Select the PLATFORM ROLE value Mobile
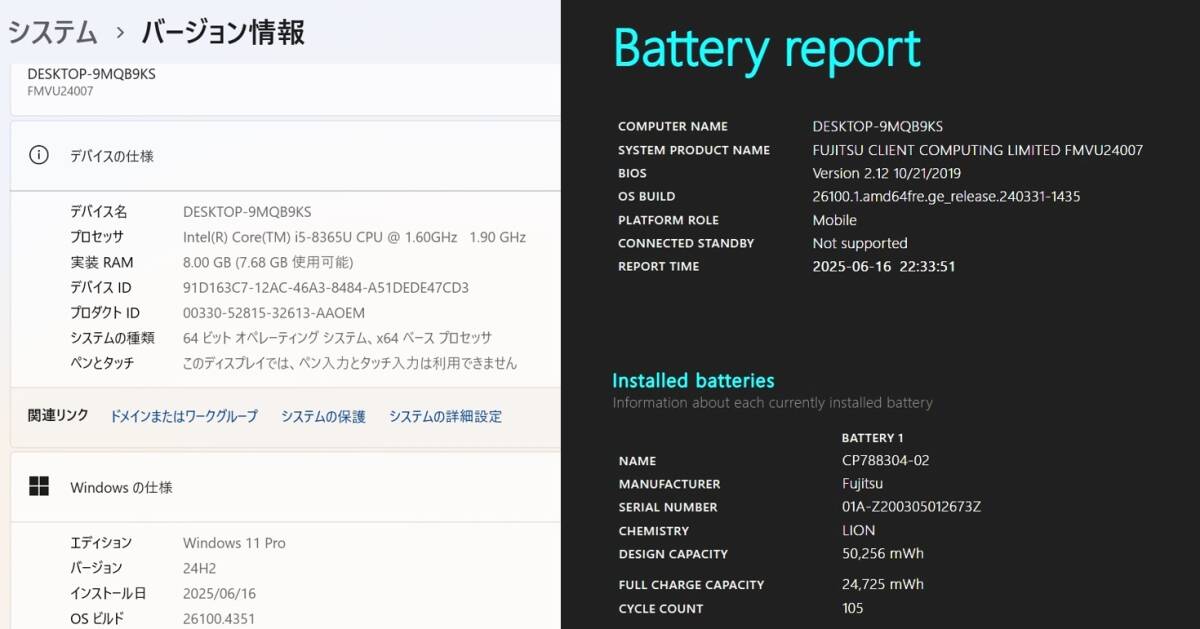The height and width of the screenshot is (629, 1200). tap(835, 220)
